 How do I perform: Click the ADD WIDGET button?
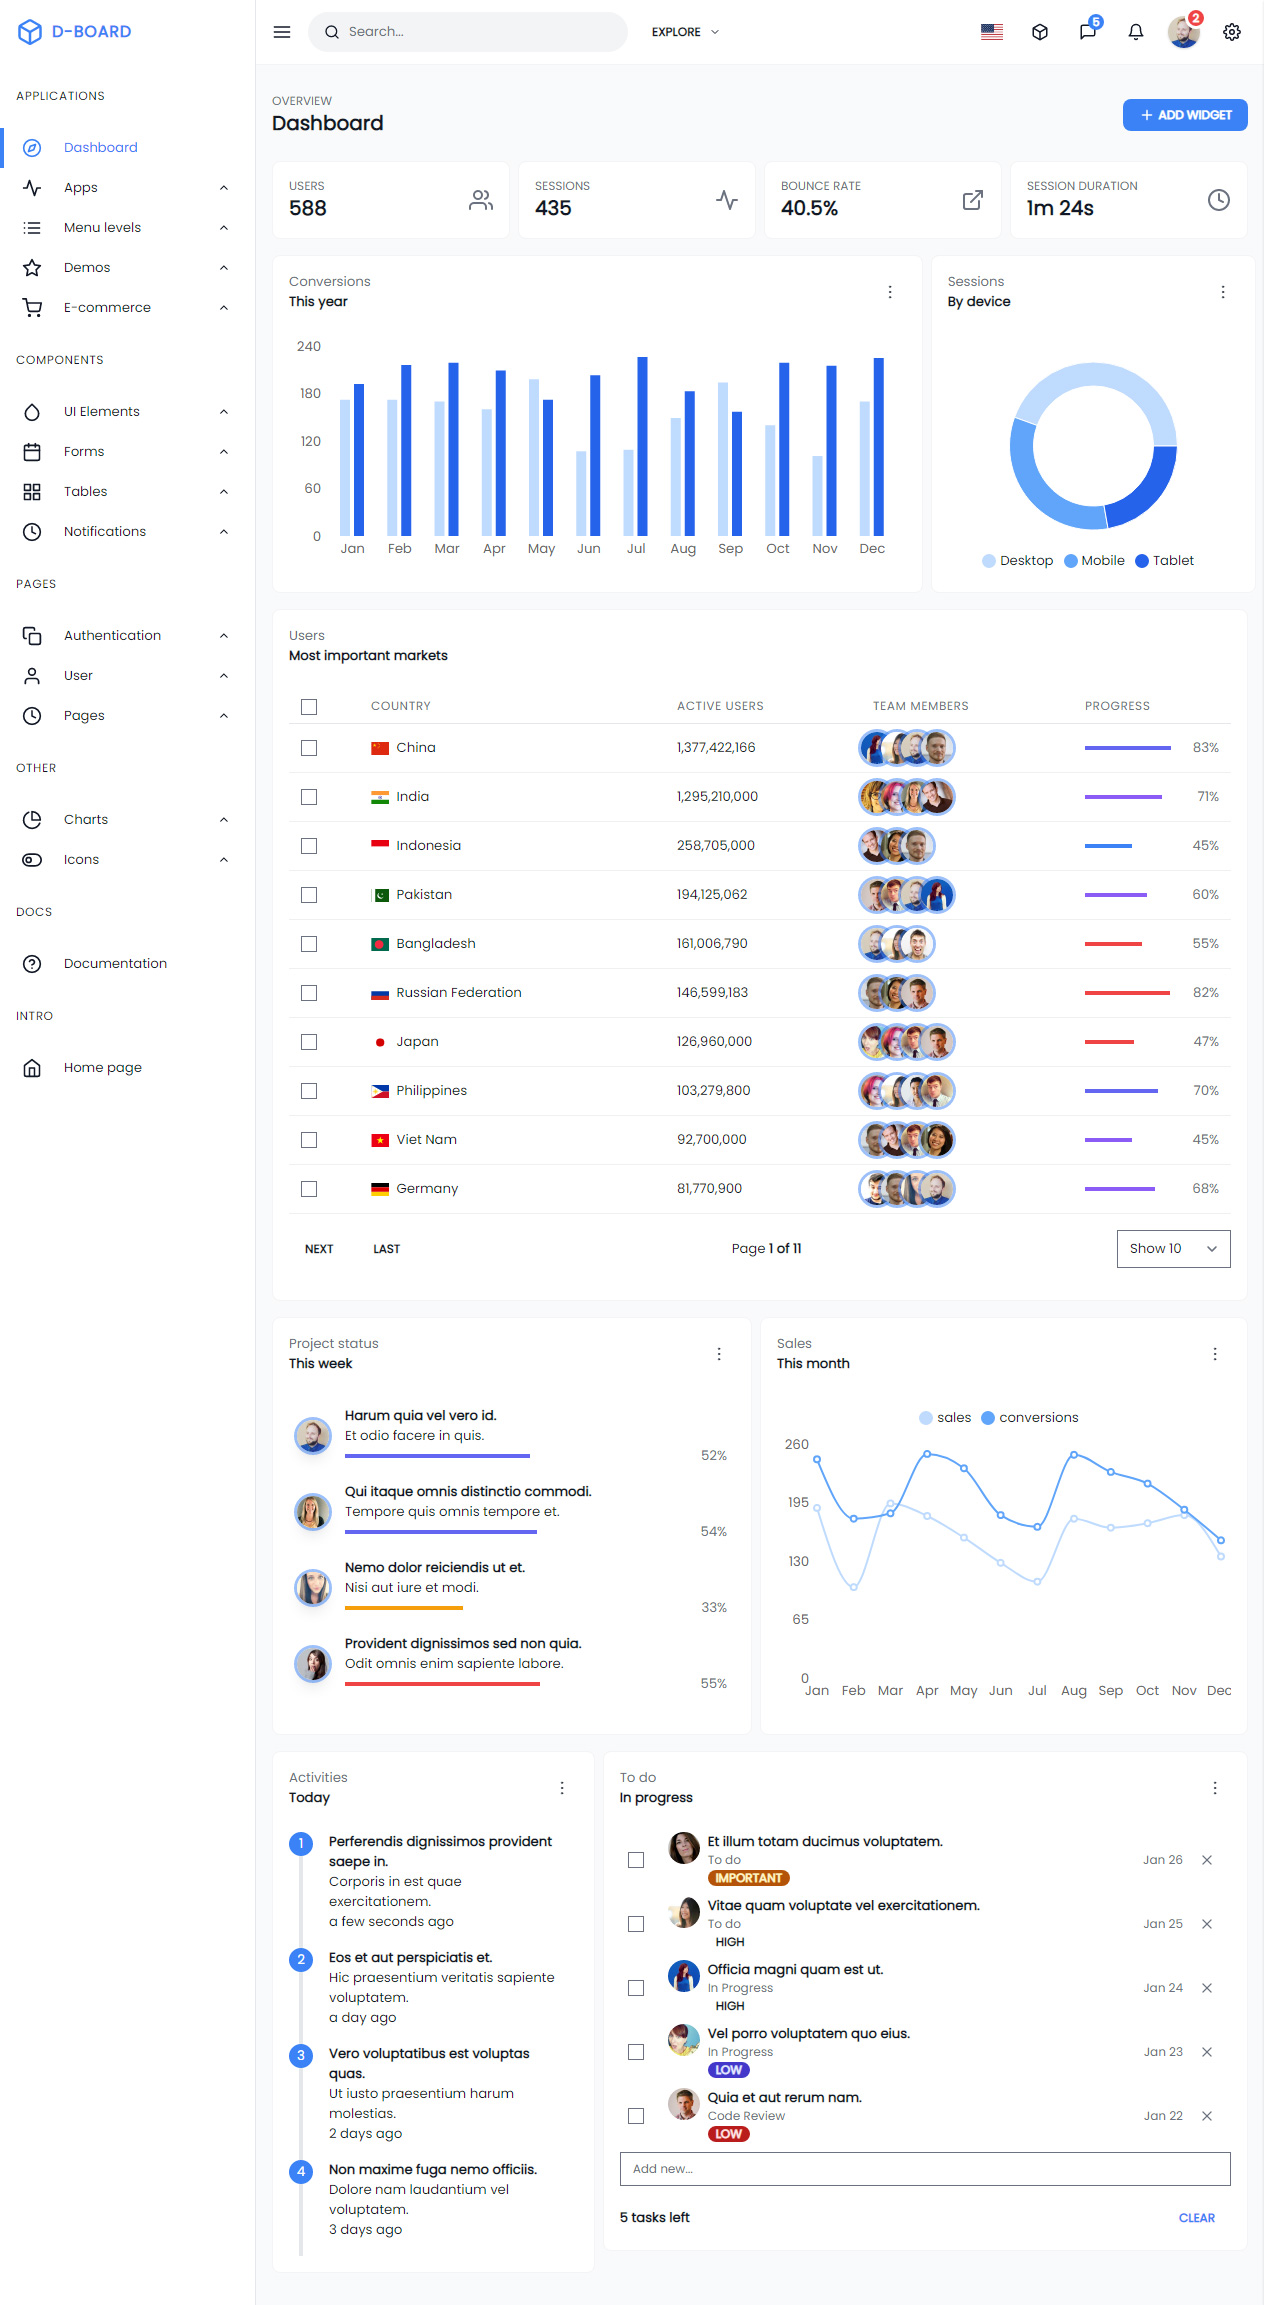[x=1185, y=115]
